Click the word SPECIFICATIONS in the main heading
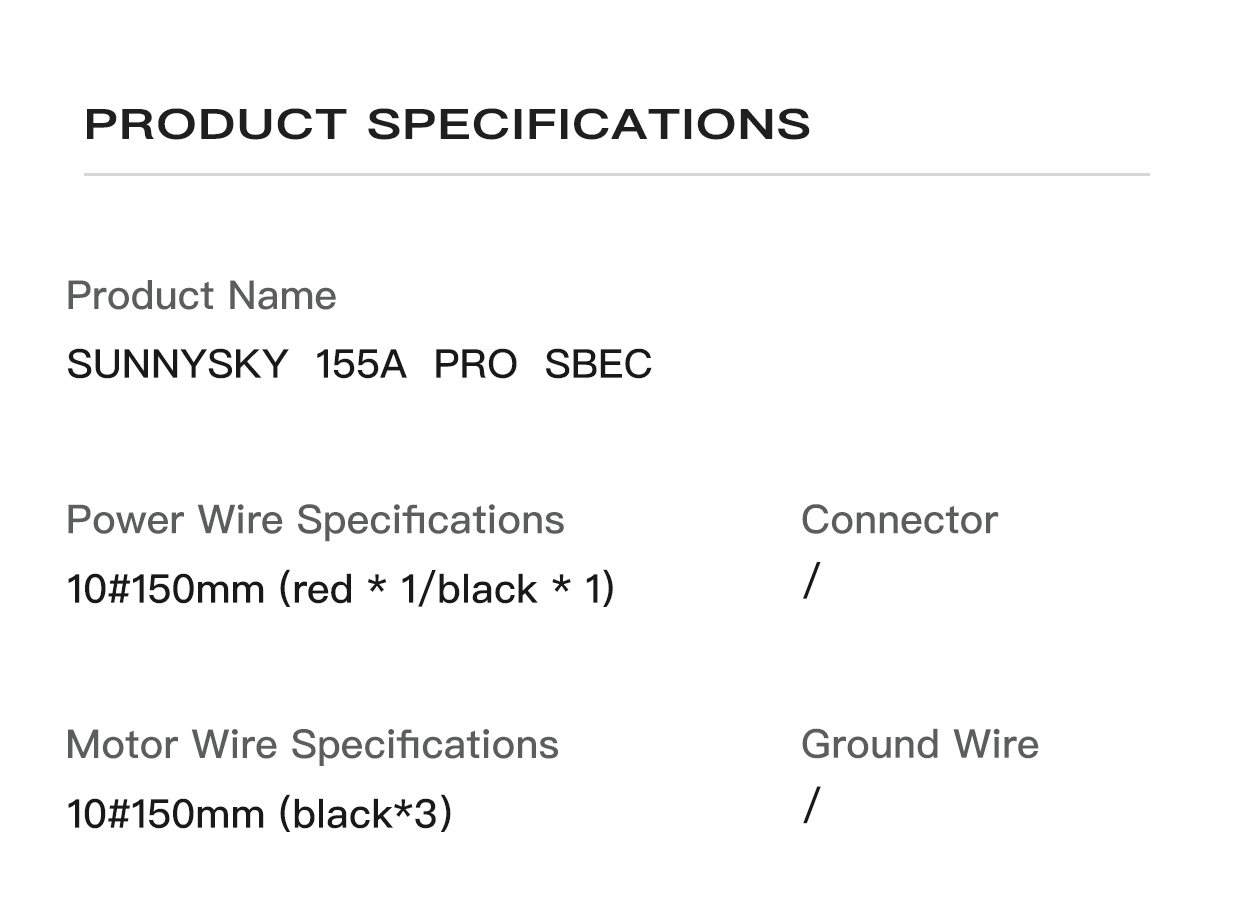 click(x=588, y=124)
